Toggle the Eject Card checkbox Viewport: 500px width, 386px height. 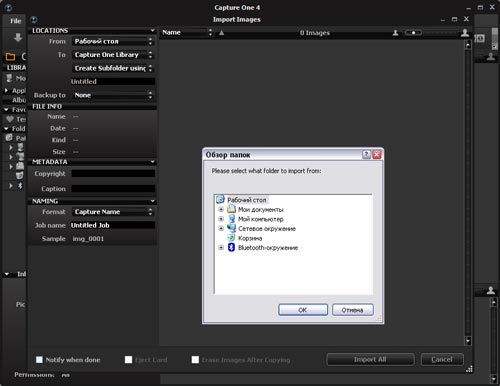click(x=128, y=360)
